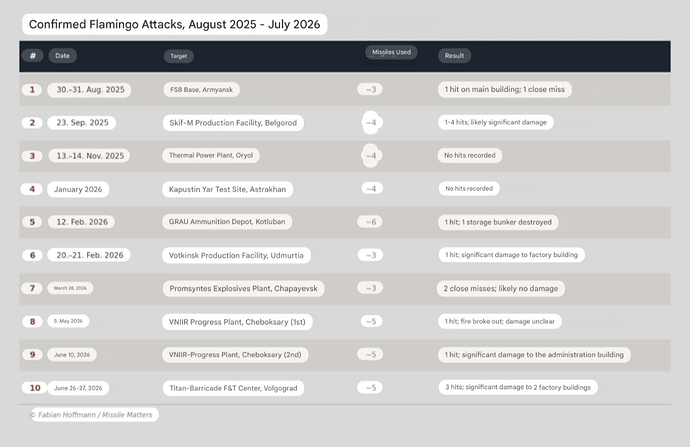Select the Missiles Used column header
This screenshot has height=447, width=690.
click(x=391, y=52)
